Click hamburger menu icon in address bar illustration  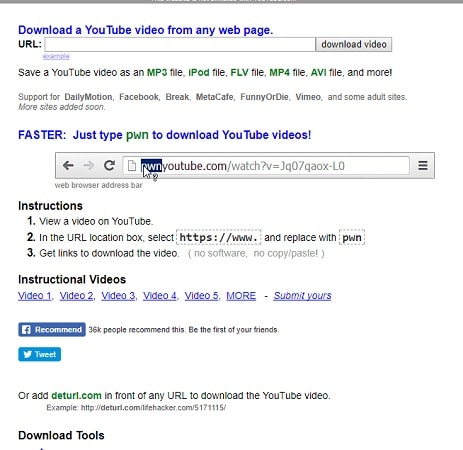423,165
